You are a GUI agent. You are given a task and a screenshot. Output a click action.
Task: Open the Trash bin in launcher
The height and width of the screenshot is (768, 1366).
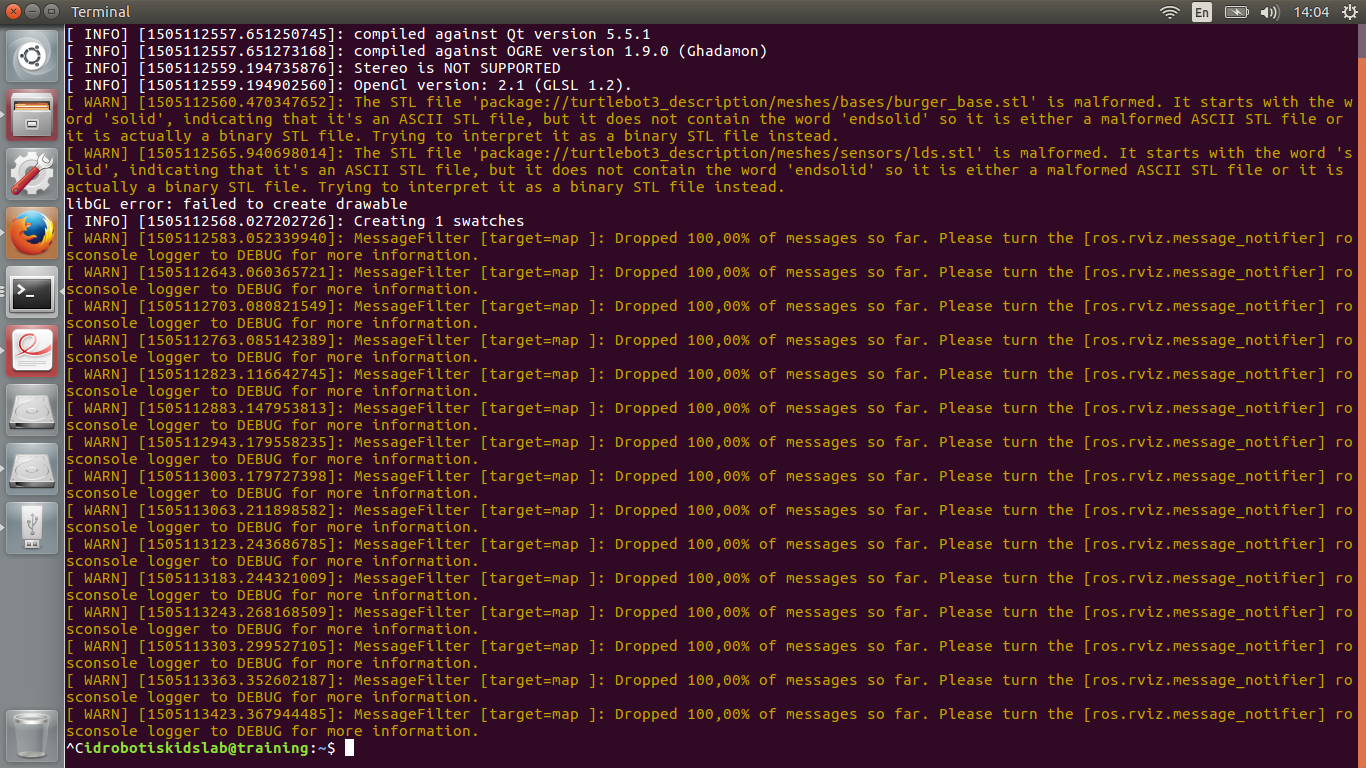click(32, 734)
